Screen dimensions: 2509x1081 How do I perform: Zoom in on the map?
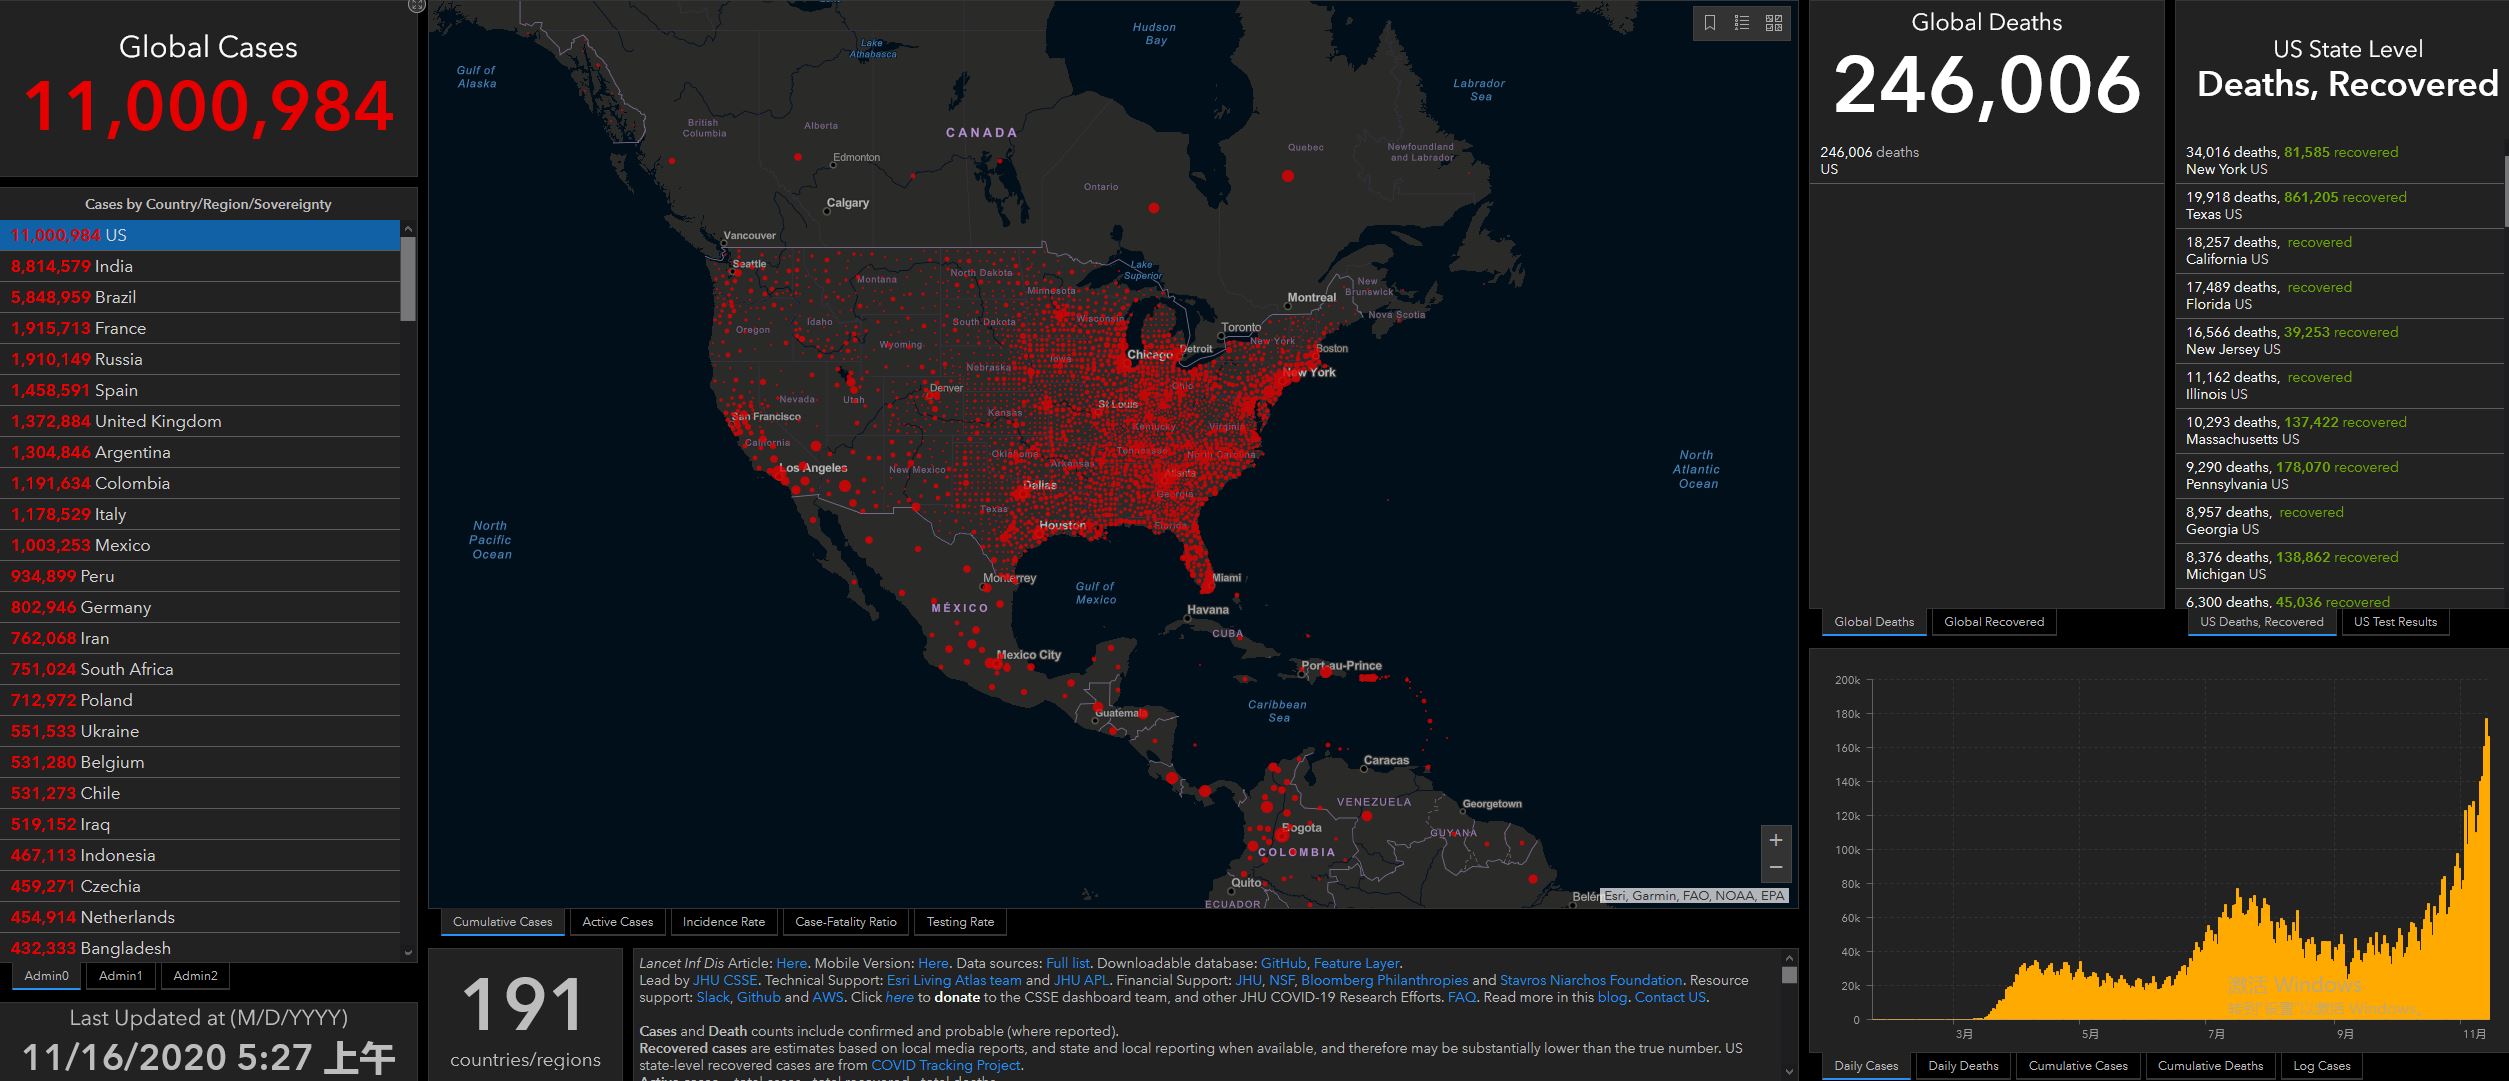[1776, 840]
